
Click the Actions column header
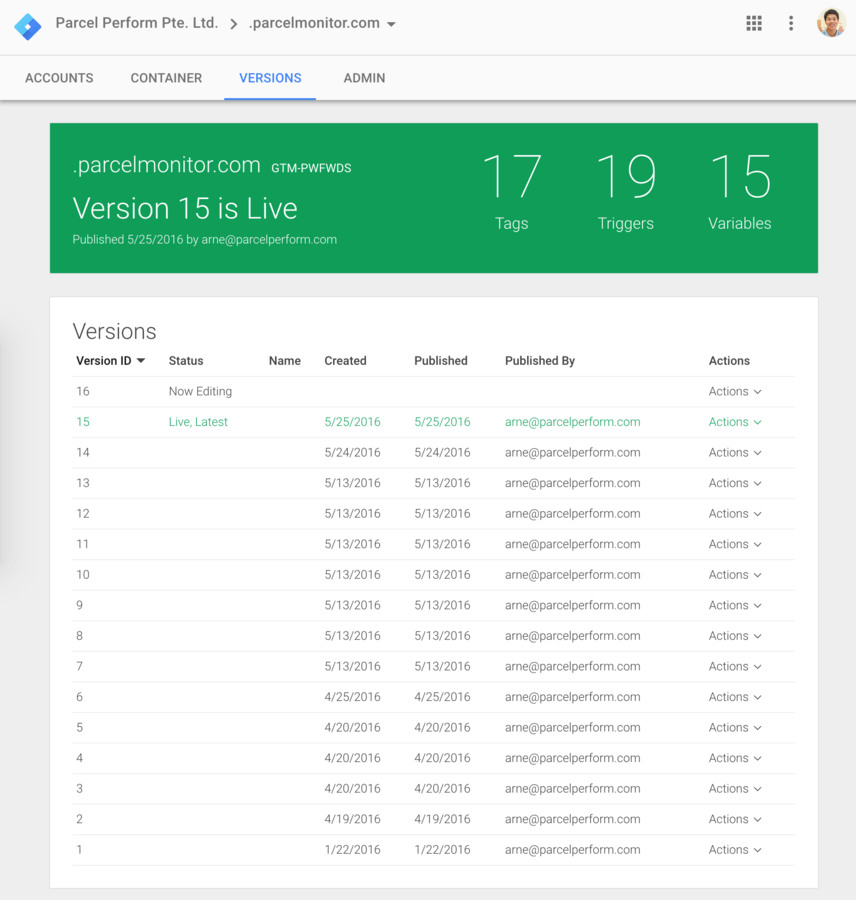coord(729,361)
